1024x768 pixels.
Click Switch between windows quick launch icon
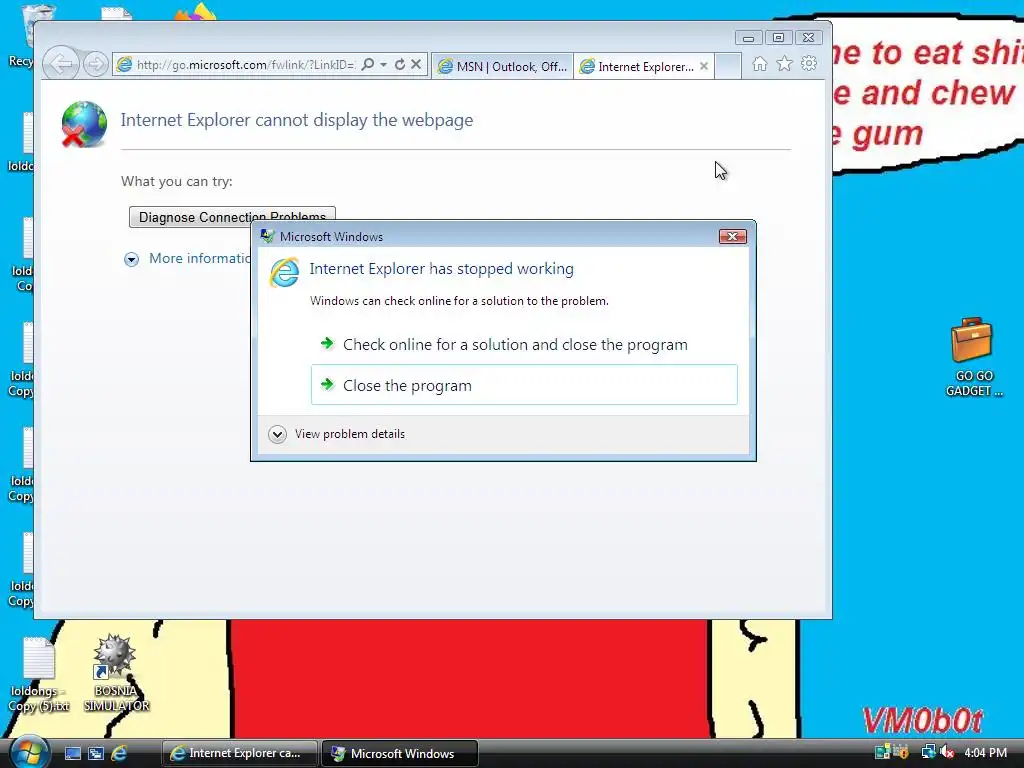96,754
